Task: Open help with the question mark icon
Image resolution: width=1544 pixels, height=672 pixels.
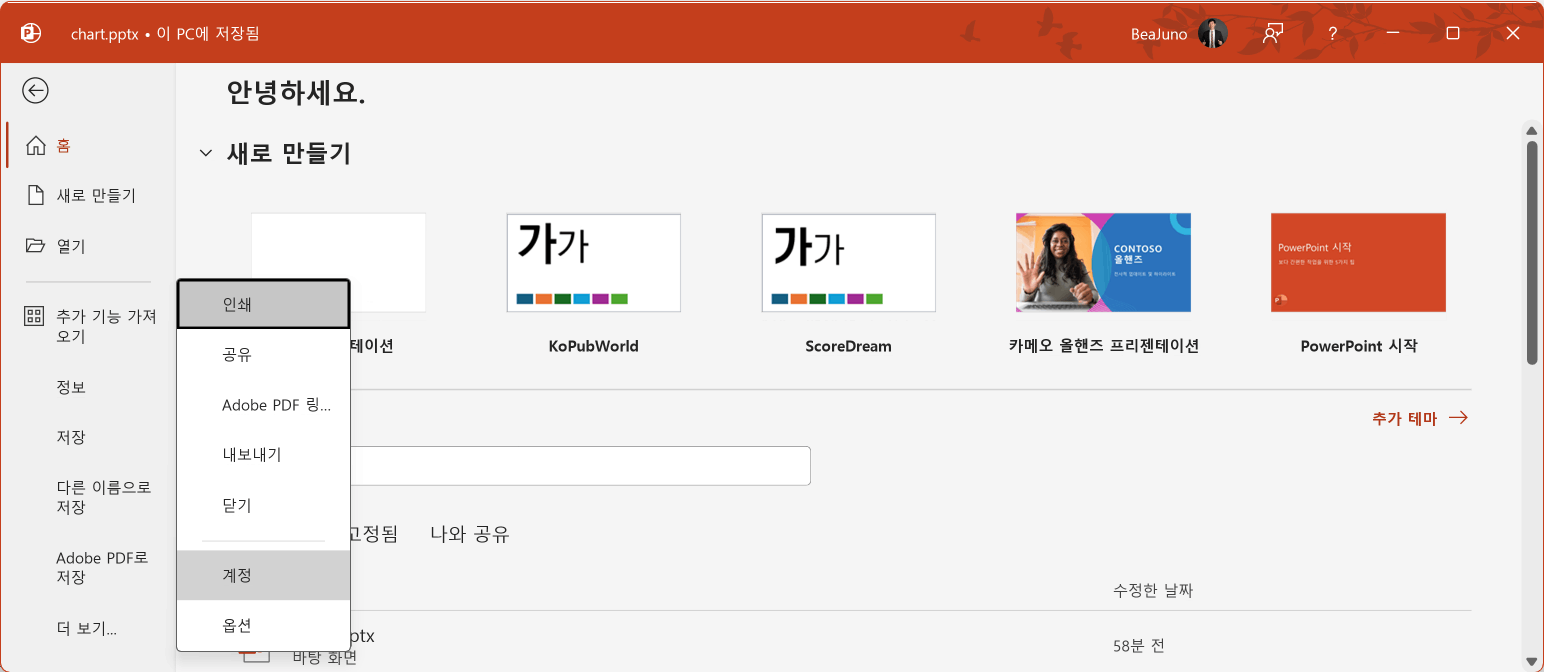Action: pos(1332,33)
